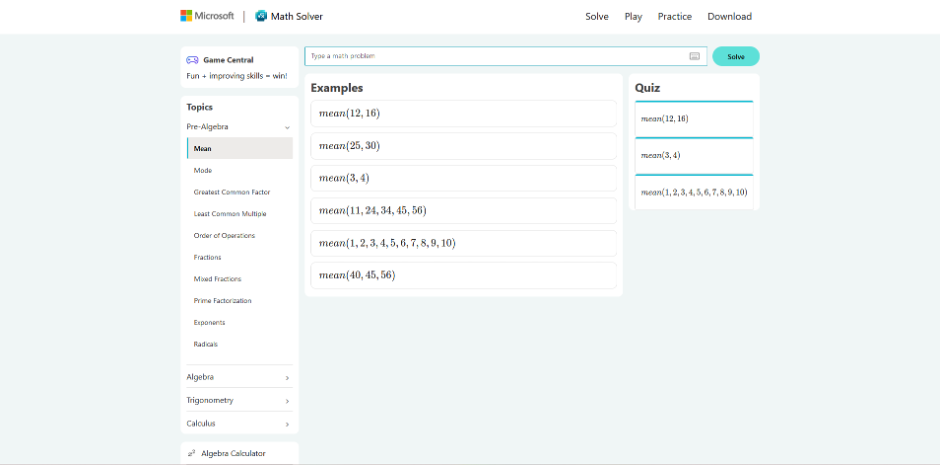Click the Algebra Calculator icon

pyautogui.click(x=191, y=454)
